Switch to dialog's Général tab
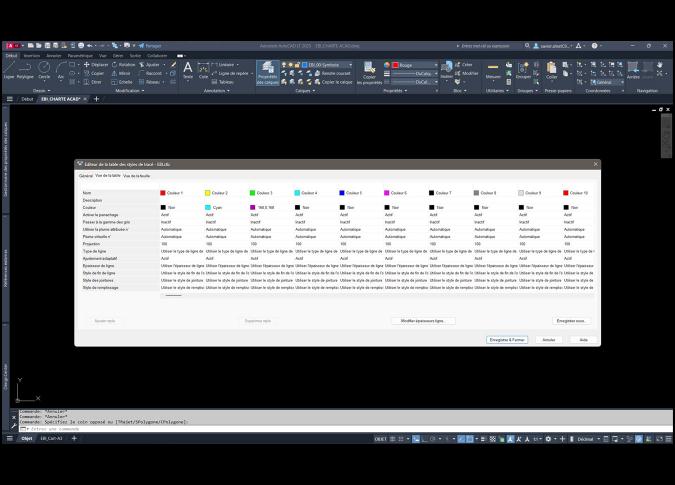 tap(86, 176)
